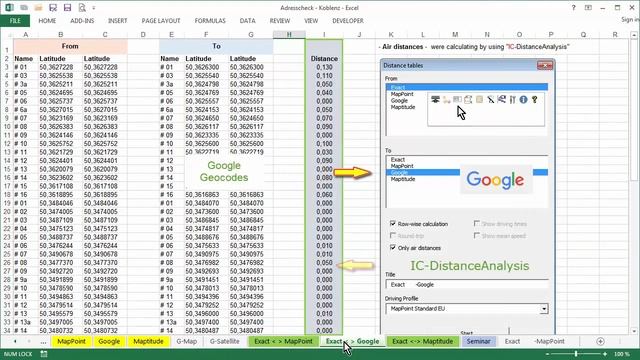Click the Title input field in dialog
The width and height of the screenshot is (640, 360).
[467, 284]
